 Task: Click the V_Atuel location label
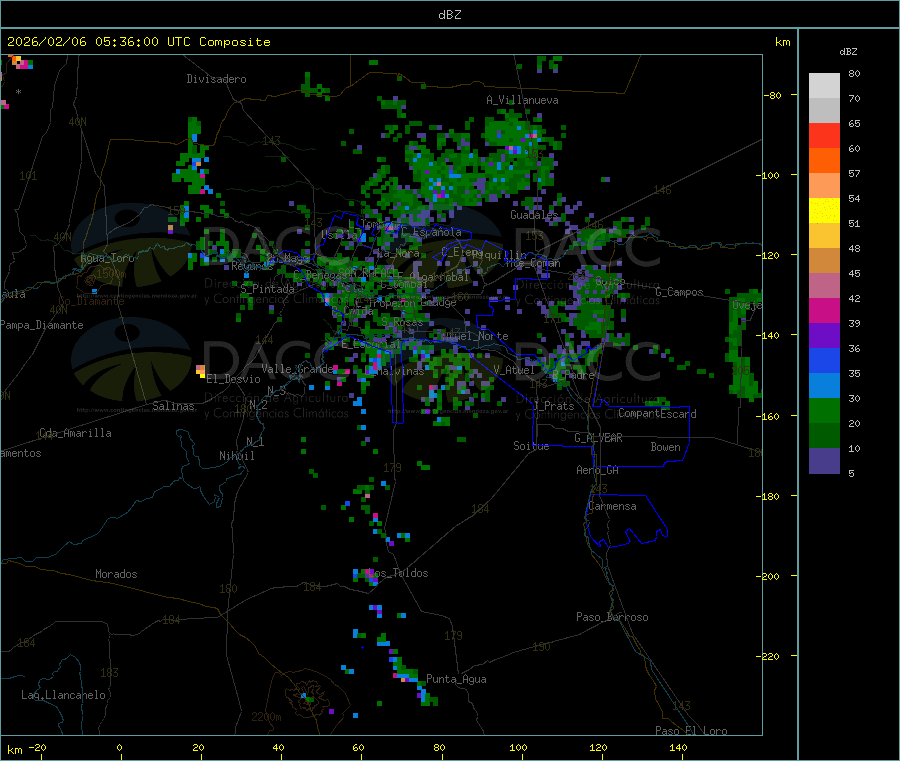click(514, 370)
